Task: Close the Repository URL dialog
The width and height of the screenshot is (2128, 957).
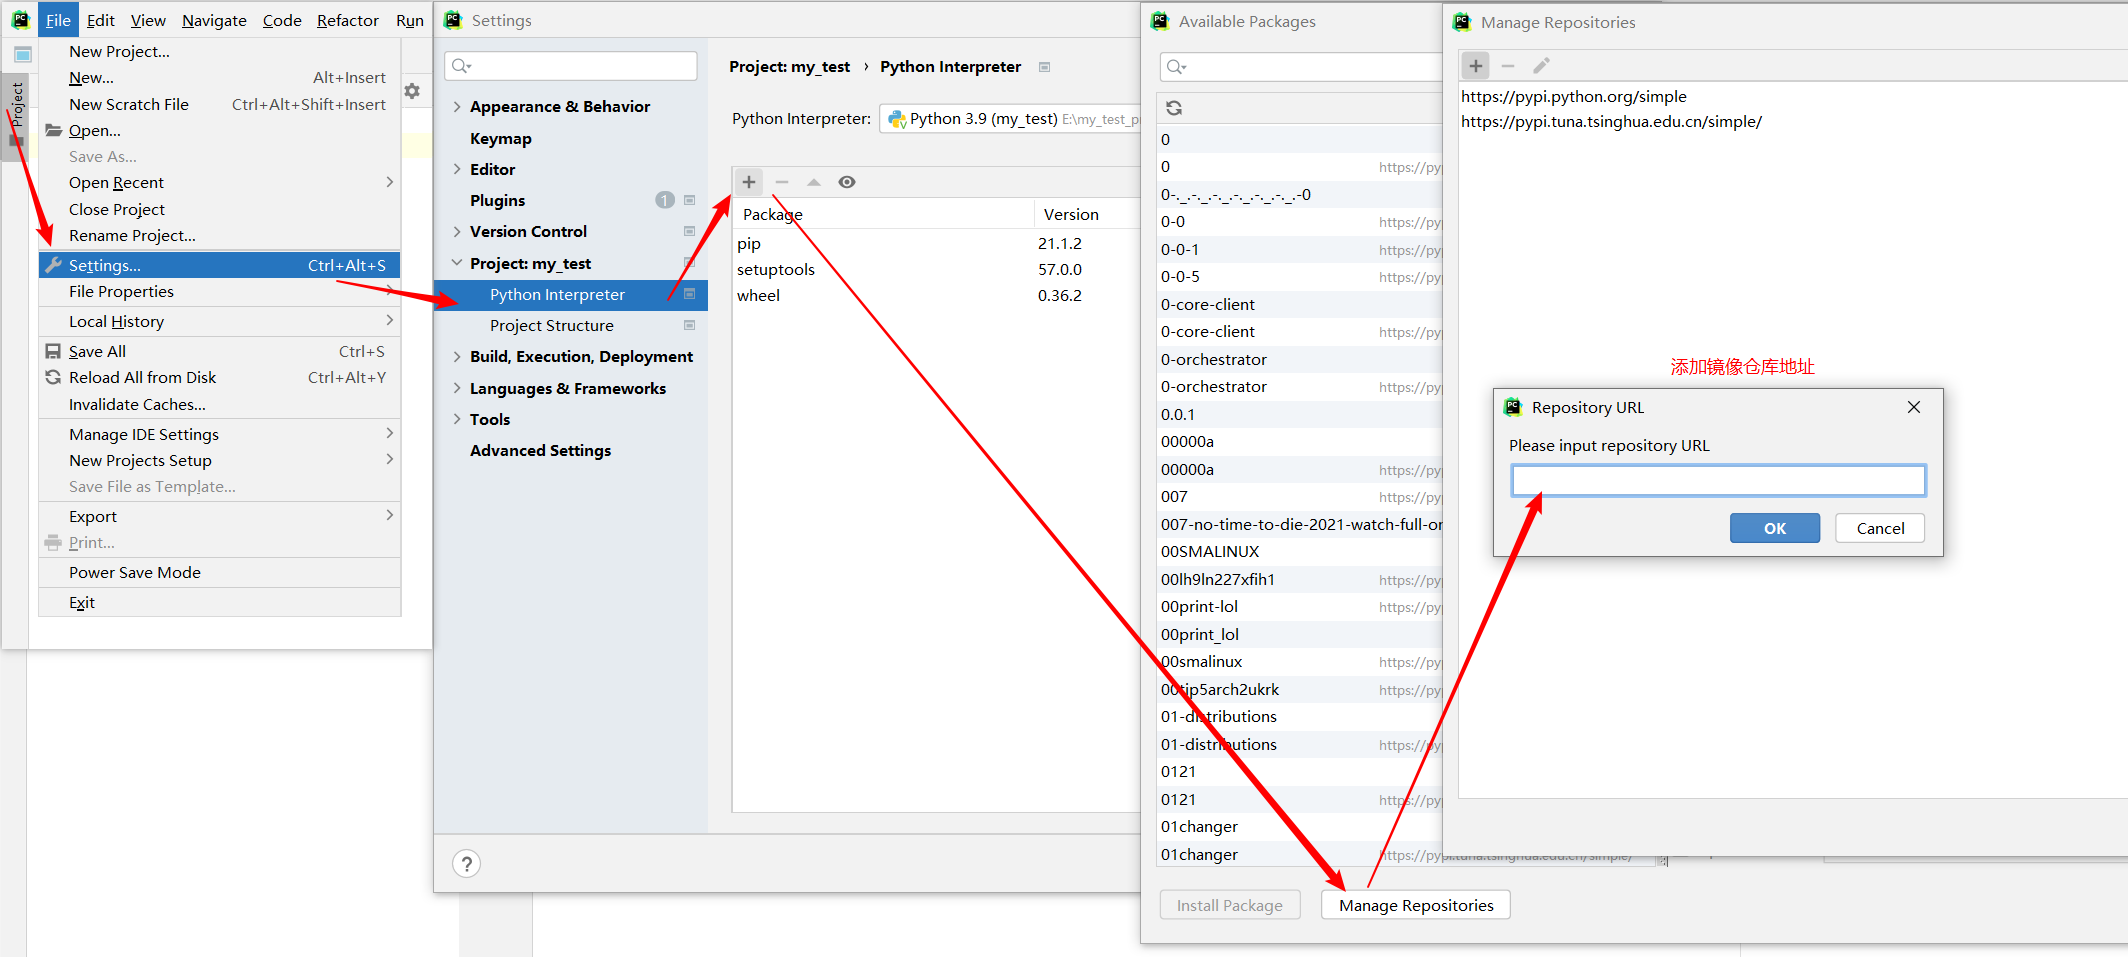Action: coord(1913,407)
